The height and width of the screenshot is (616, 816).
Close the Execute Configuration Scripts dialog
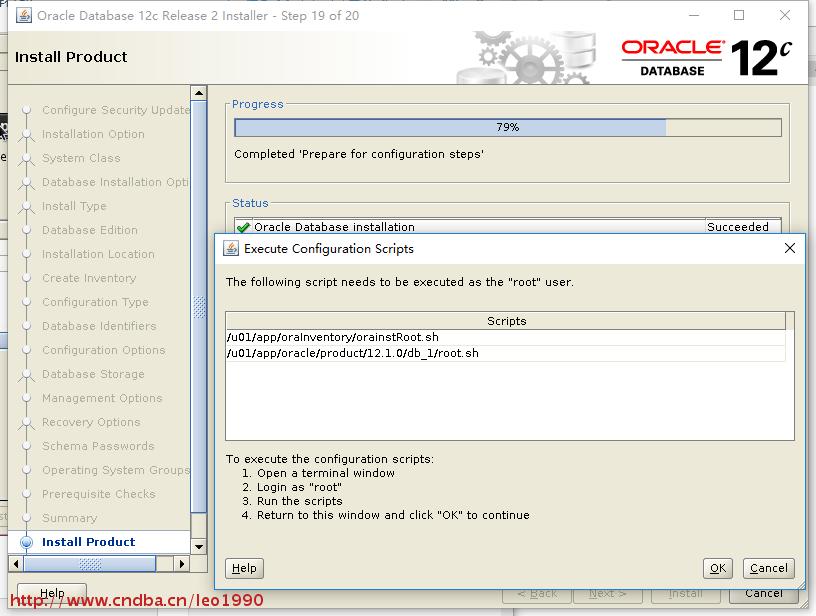tap(789, 248)
